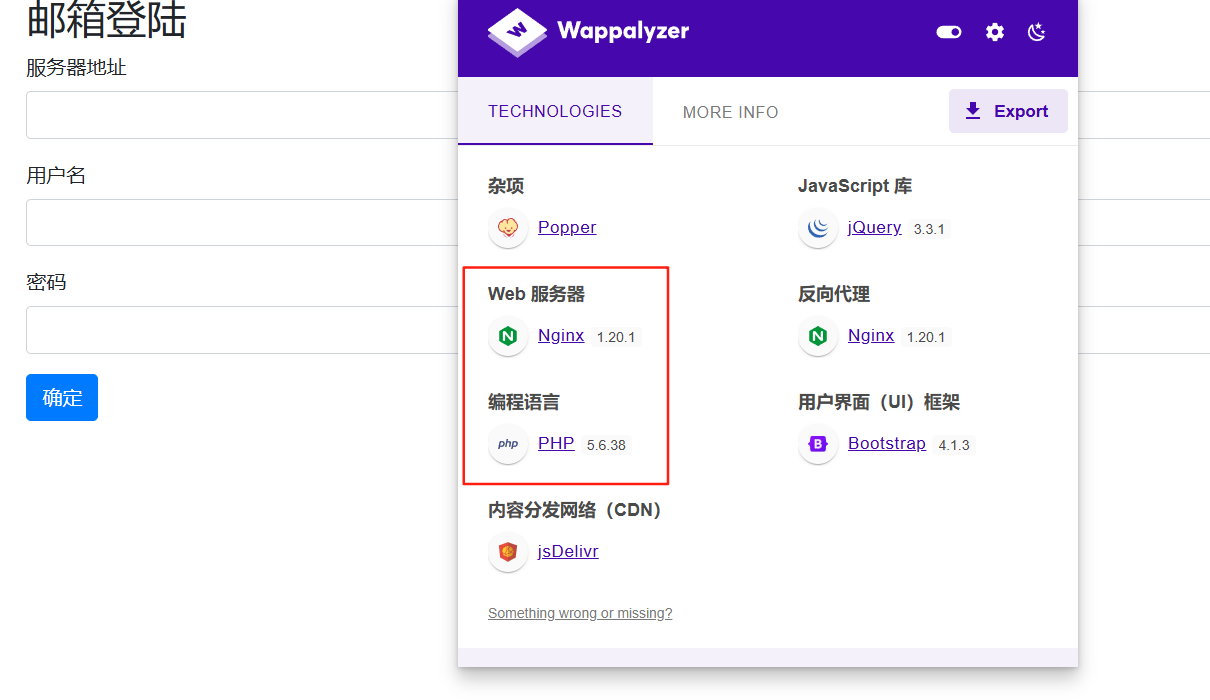
Task: Click the Export button
Action: coord(1008,111)
